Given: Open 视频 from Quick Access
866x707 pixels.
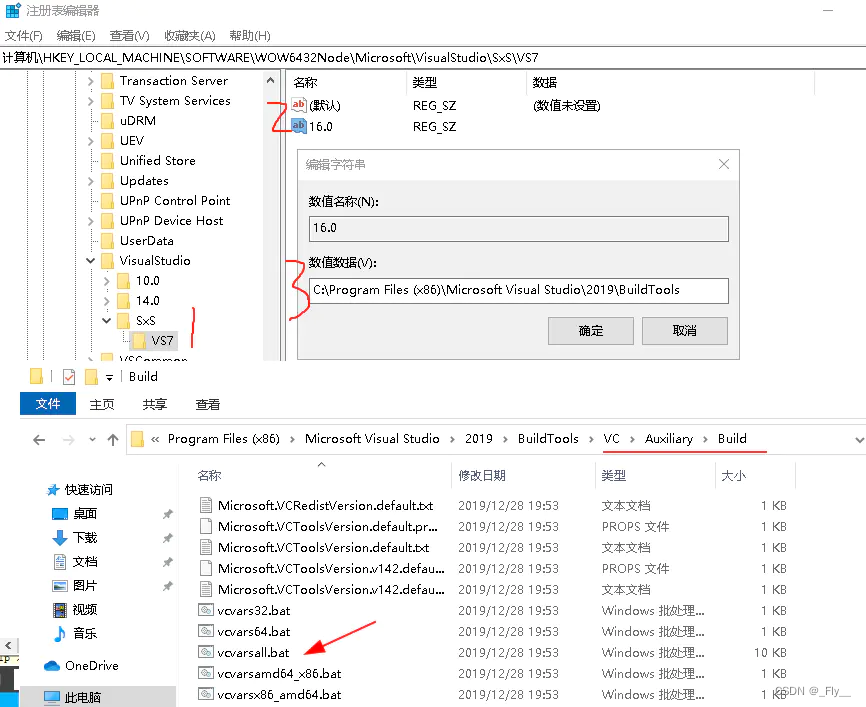Looking at the screenshot, I should click(77, 608).
